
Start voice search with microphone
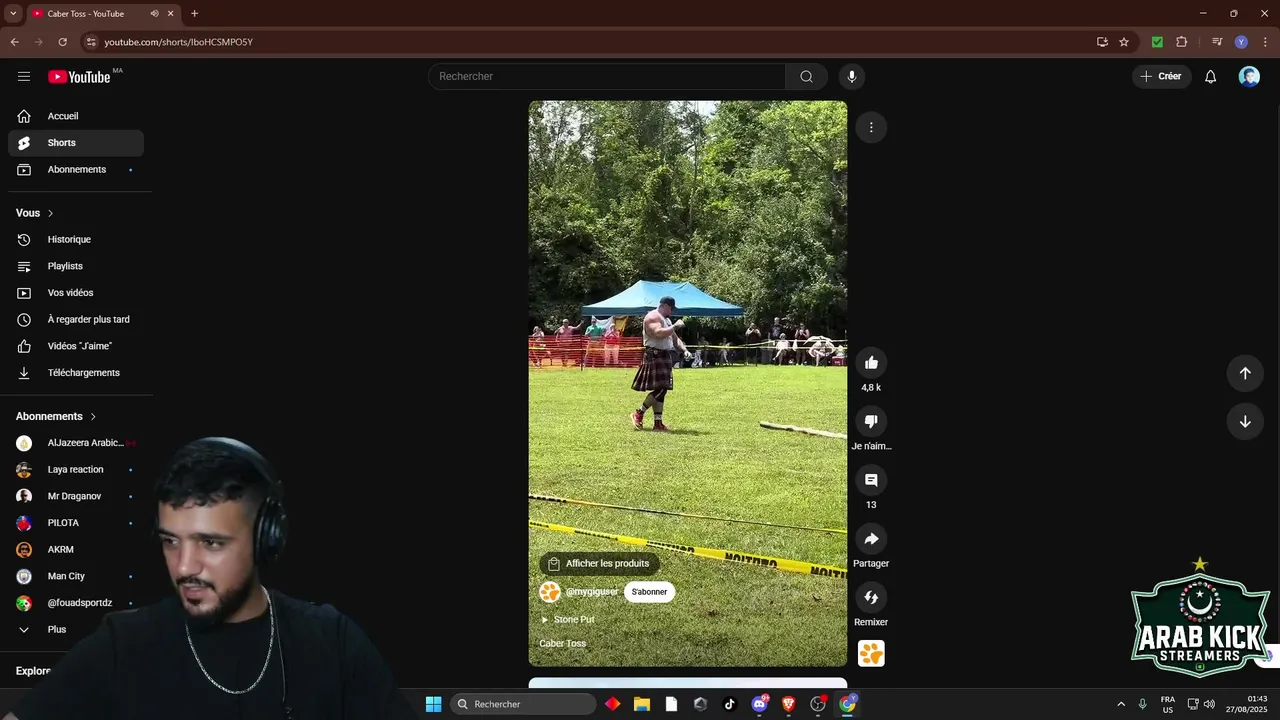click(x=852, y=76)
